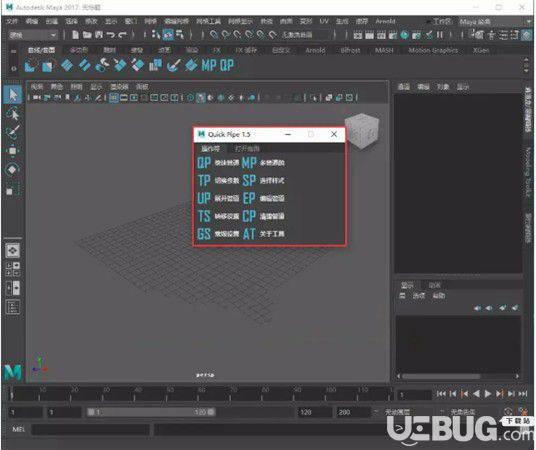This screenshot has width=536, height=450.
Task: Select the Lasso select tool in toolbox
Action: point(13,113)
